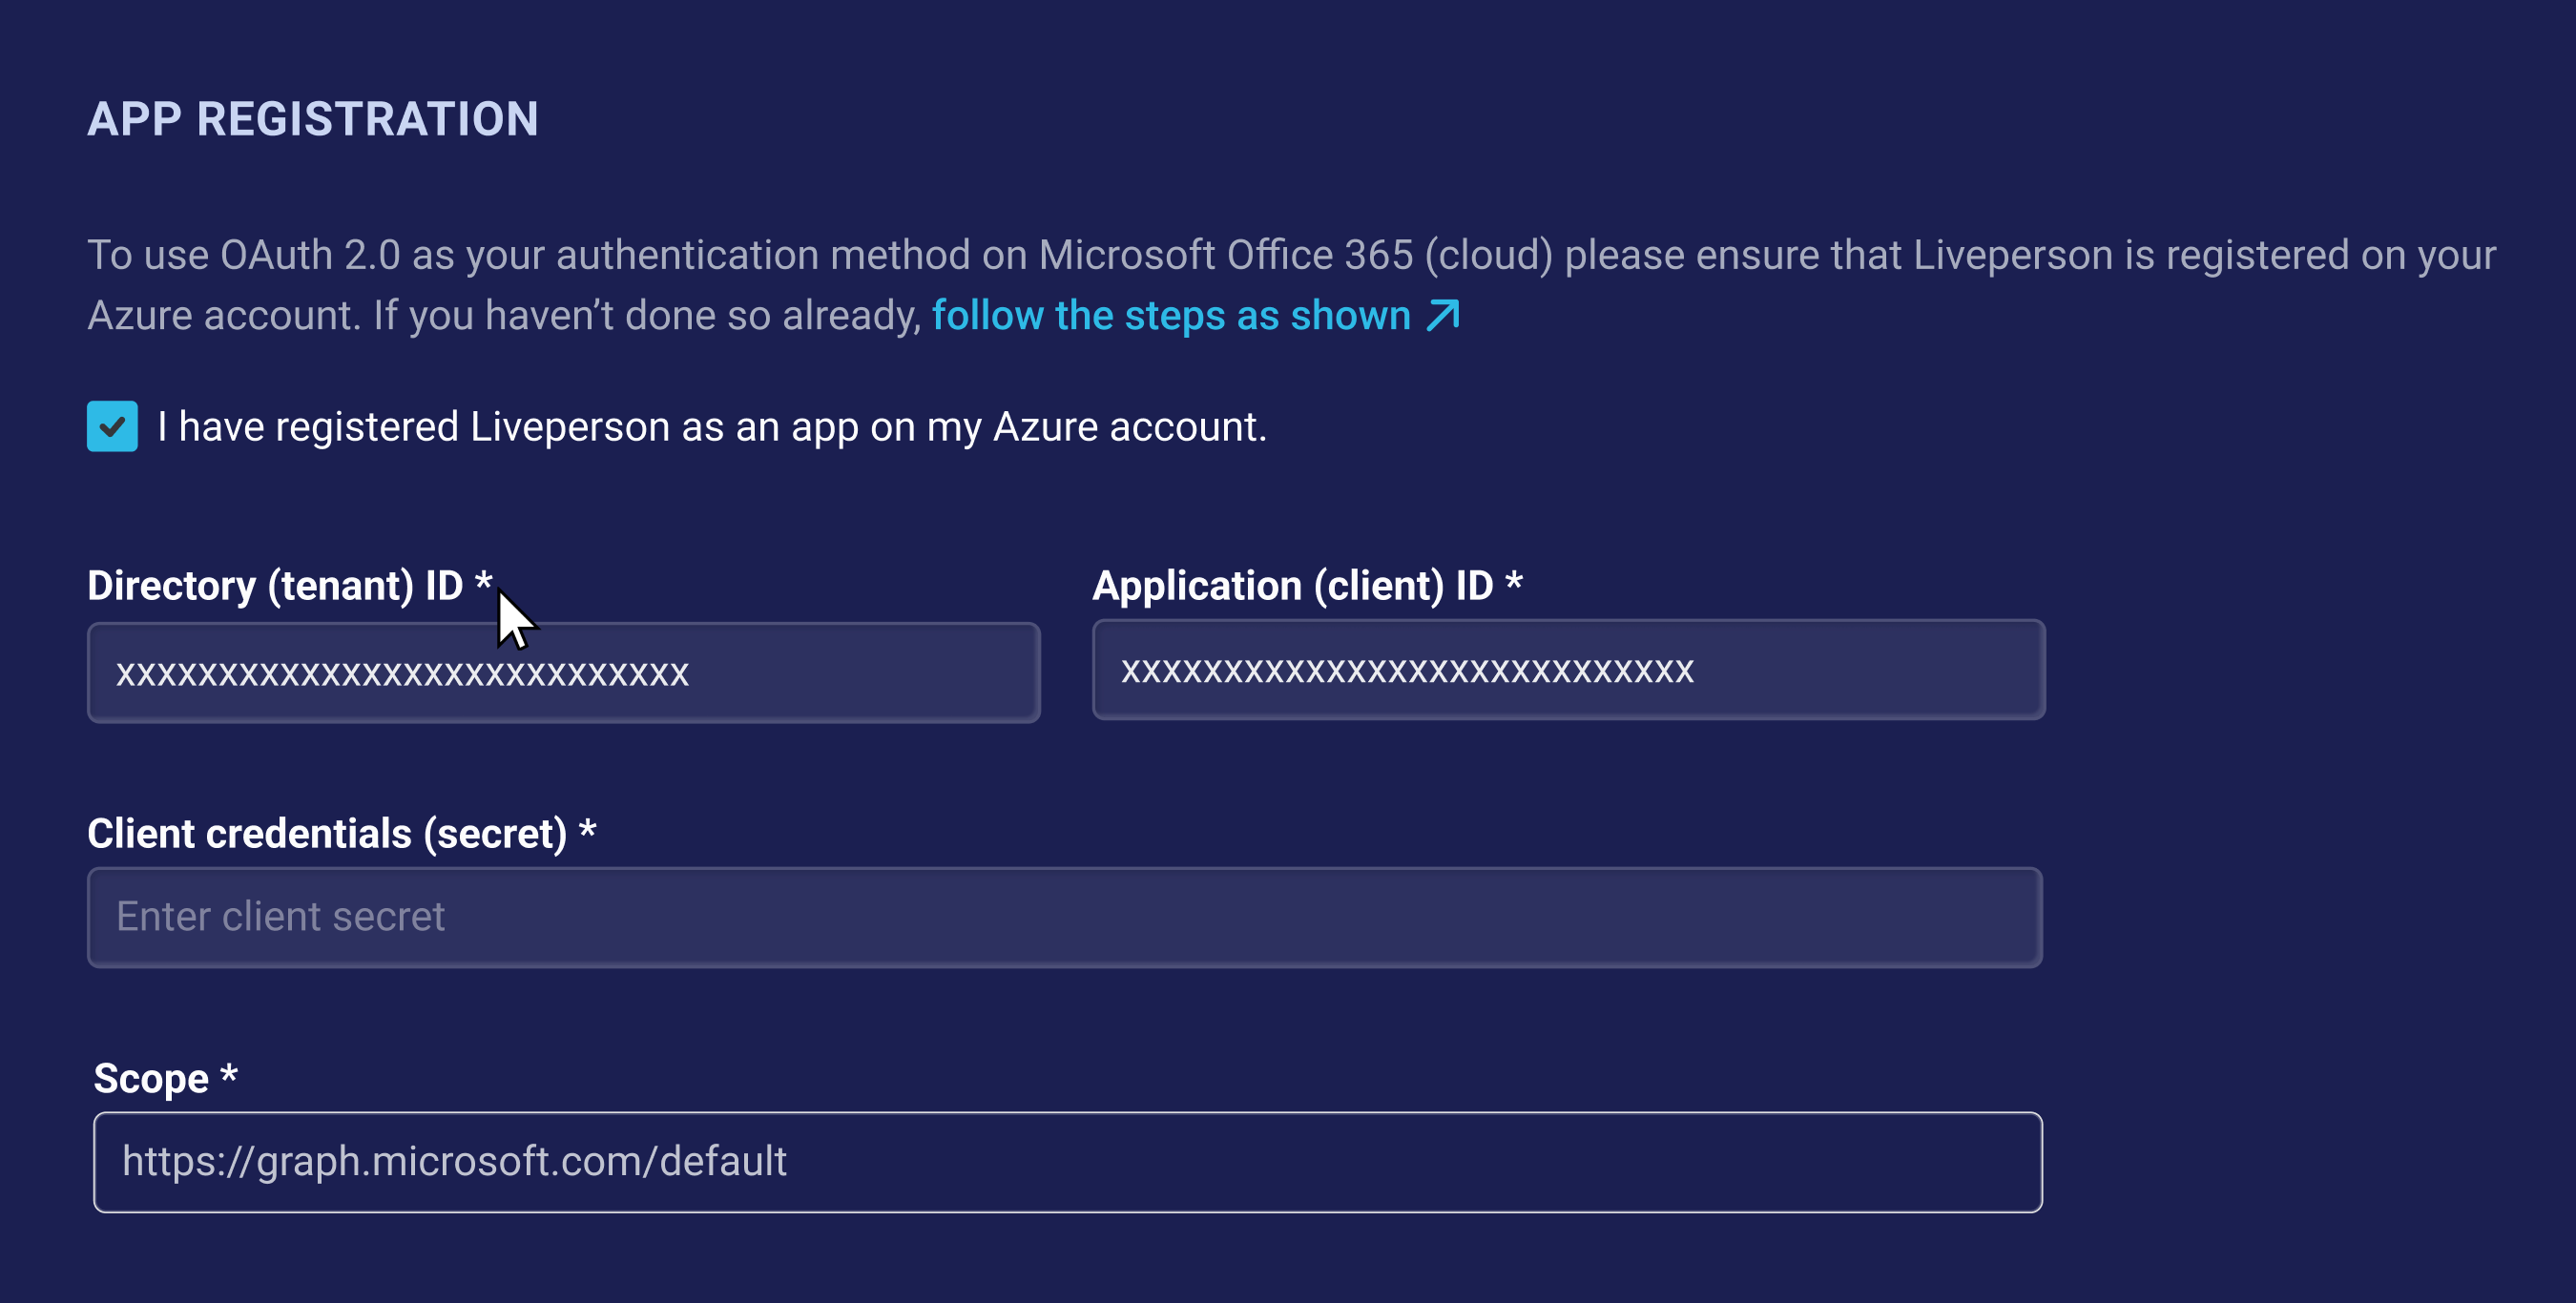
Task: Click the external link arrow icon
Action: 1443,316
